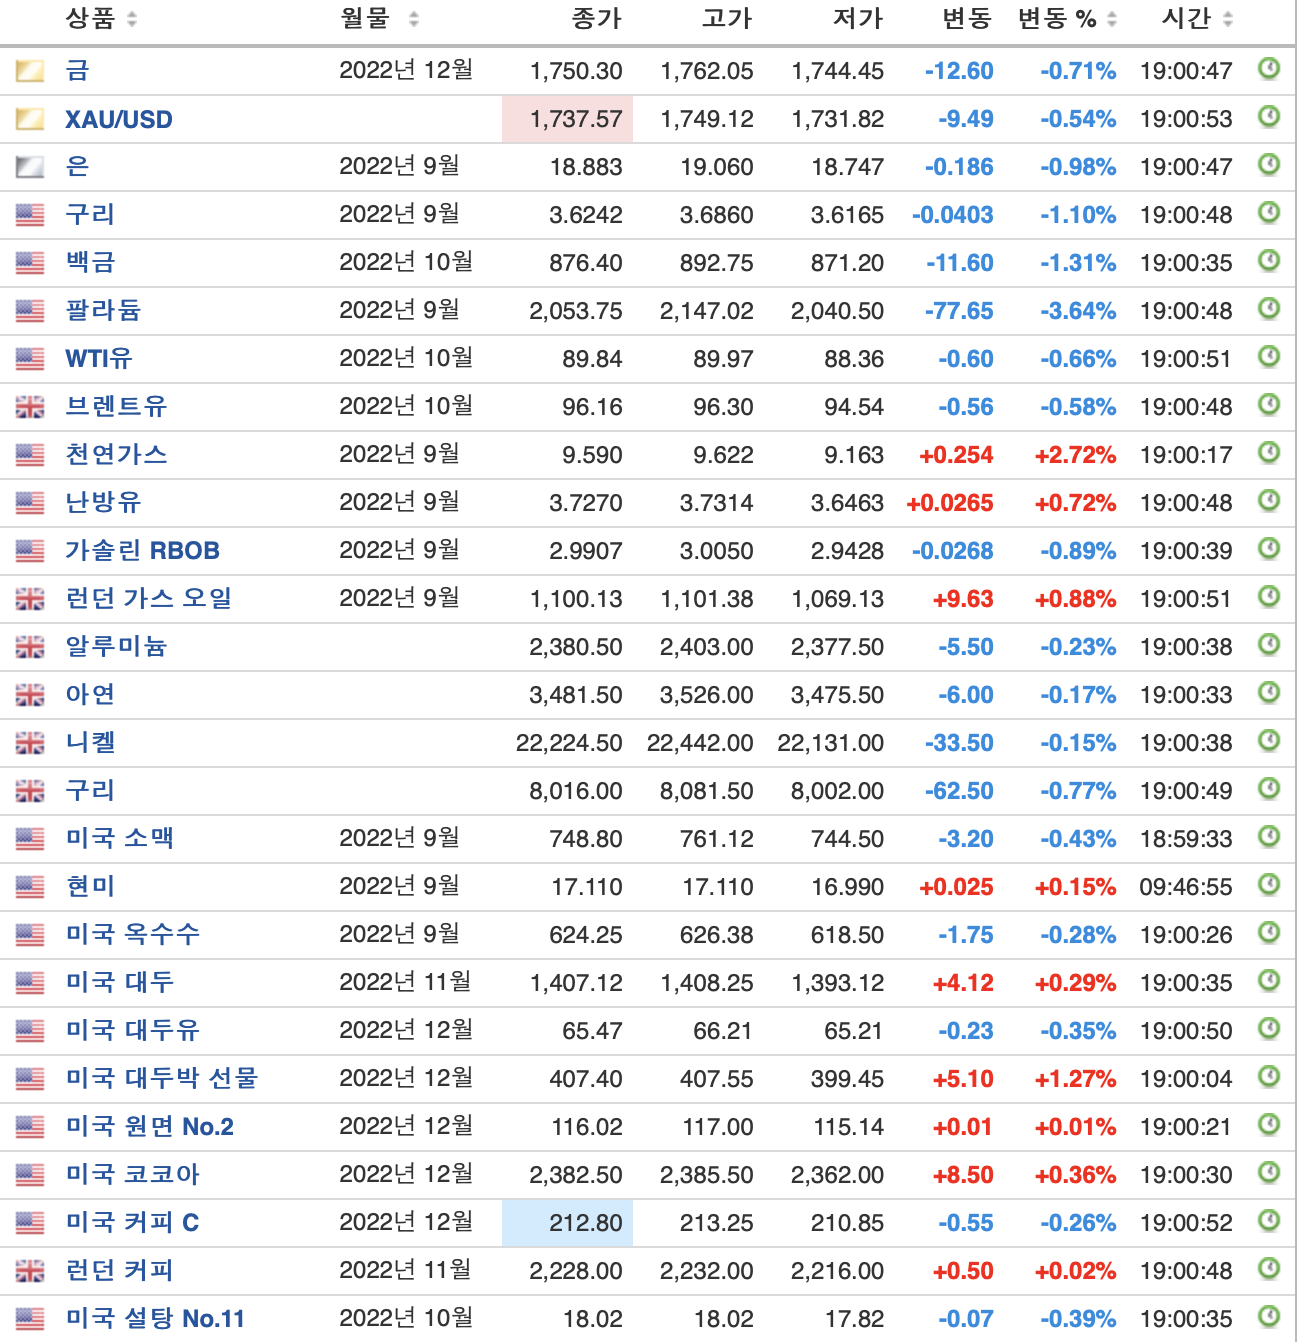Image resolution: width=1300 pixels, height=1342 pixels.
Task: Click the clock icon in the 팔라듐 row
Action: (1269, 309)
